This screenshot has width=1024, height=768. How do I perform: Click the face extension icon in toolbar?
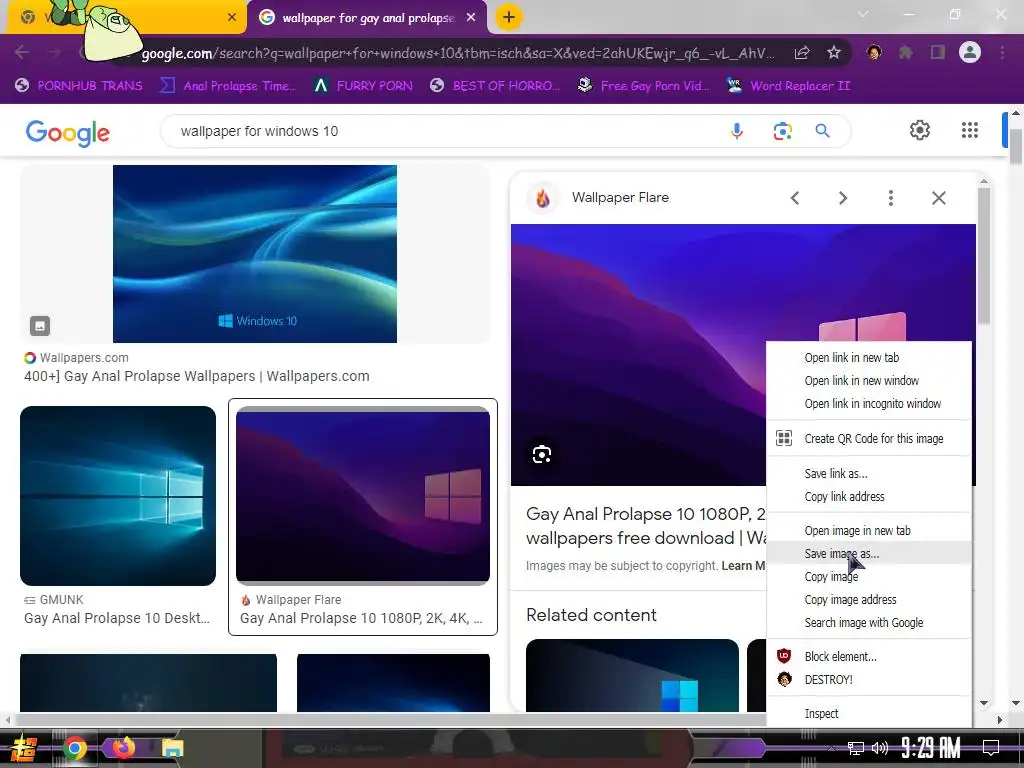coord(874,52)
